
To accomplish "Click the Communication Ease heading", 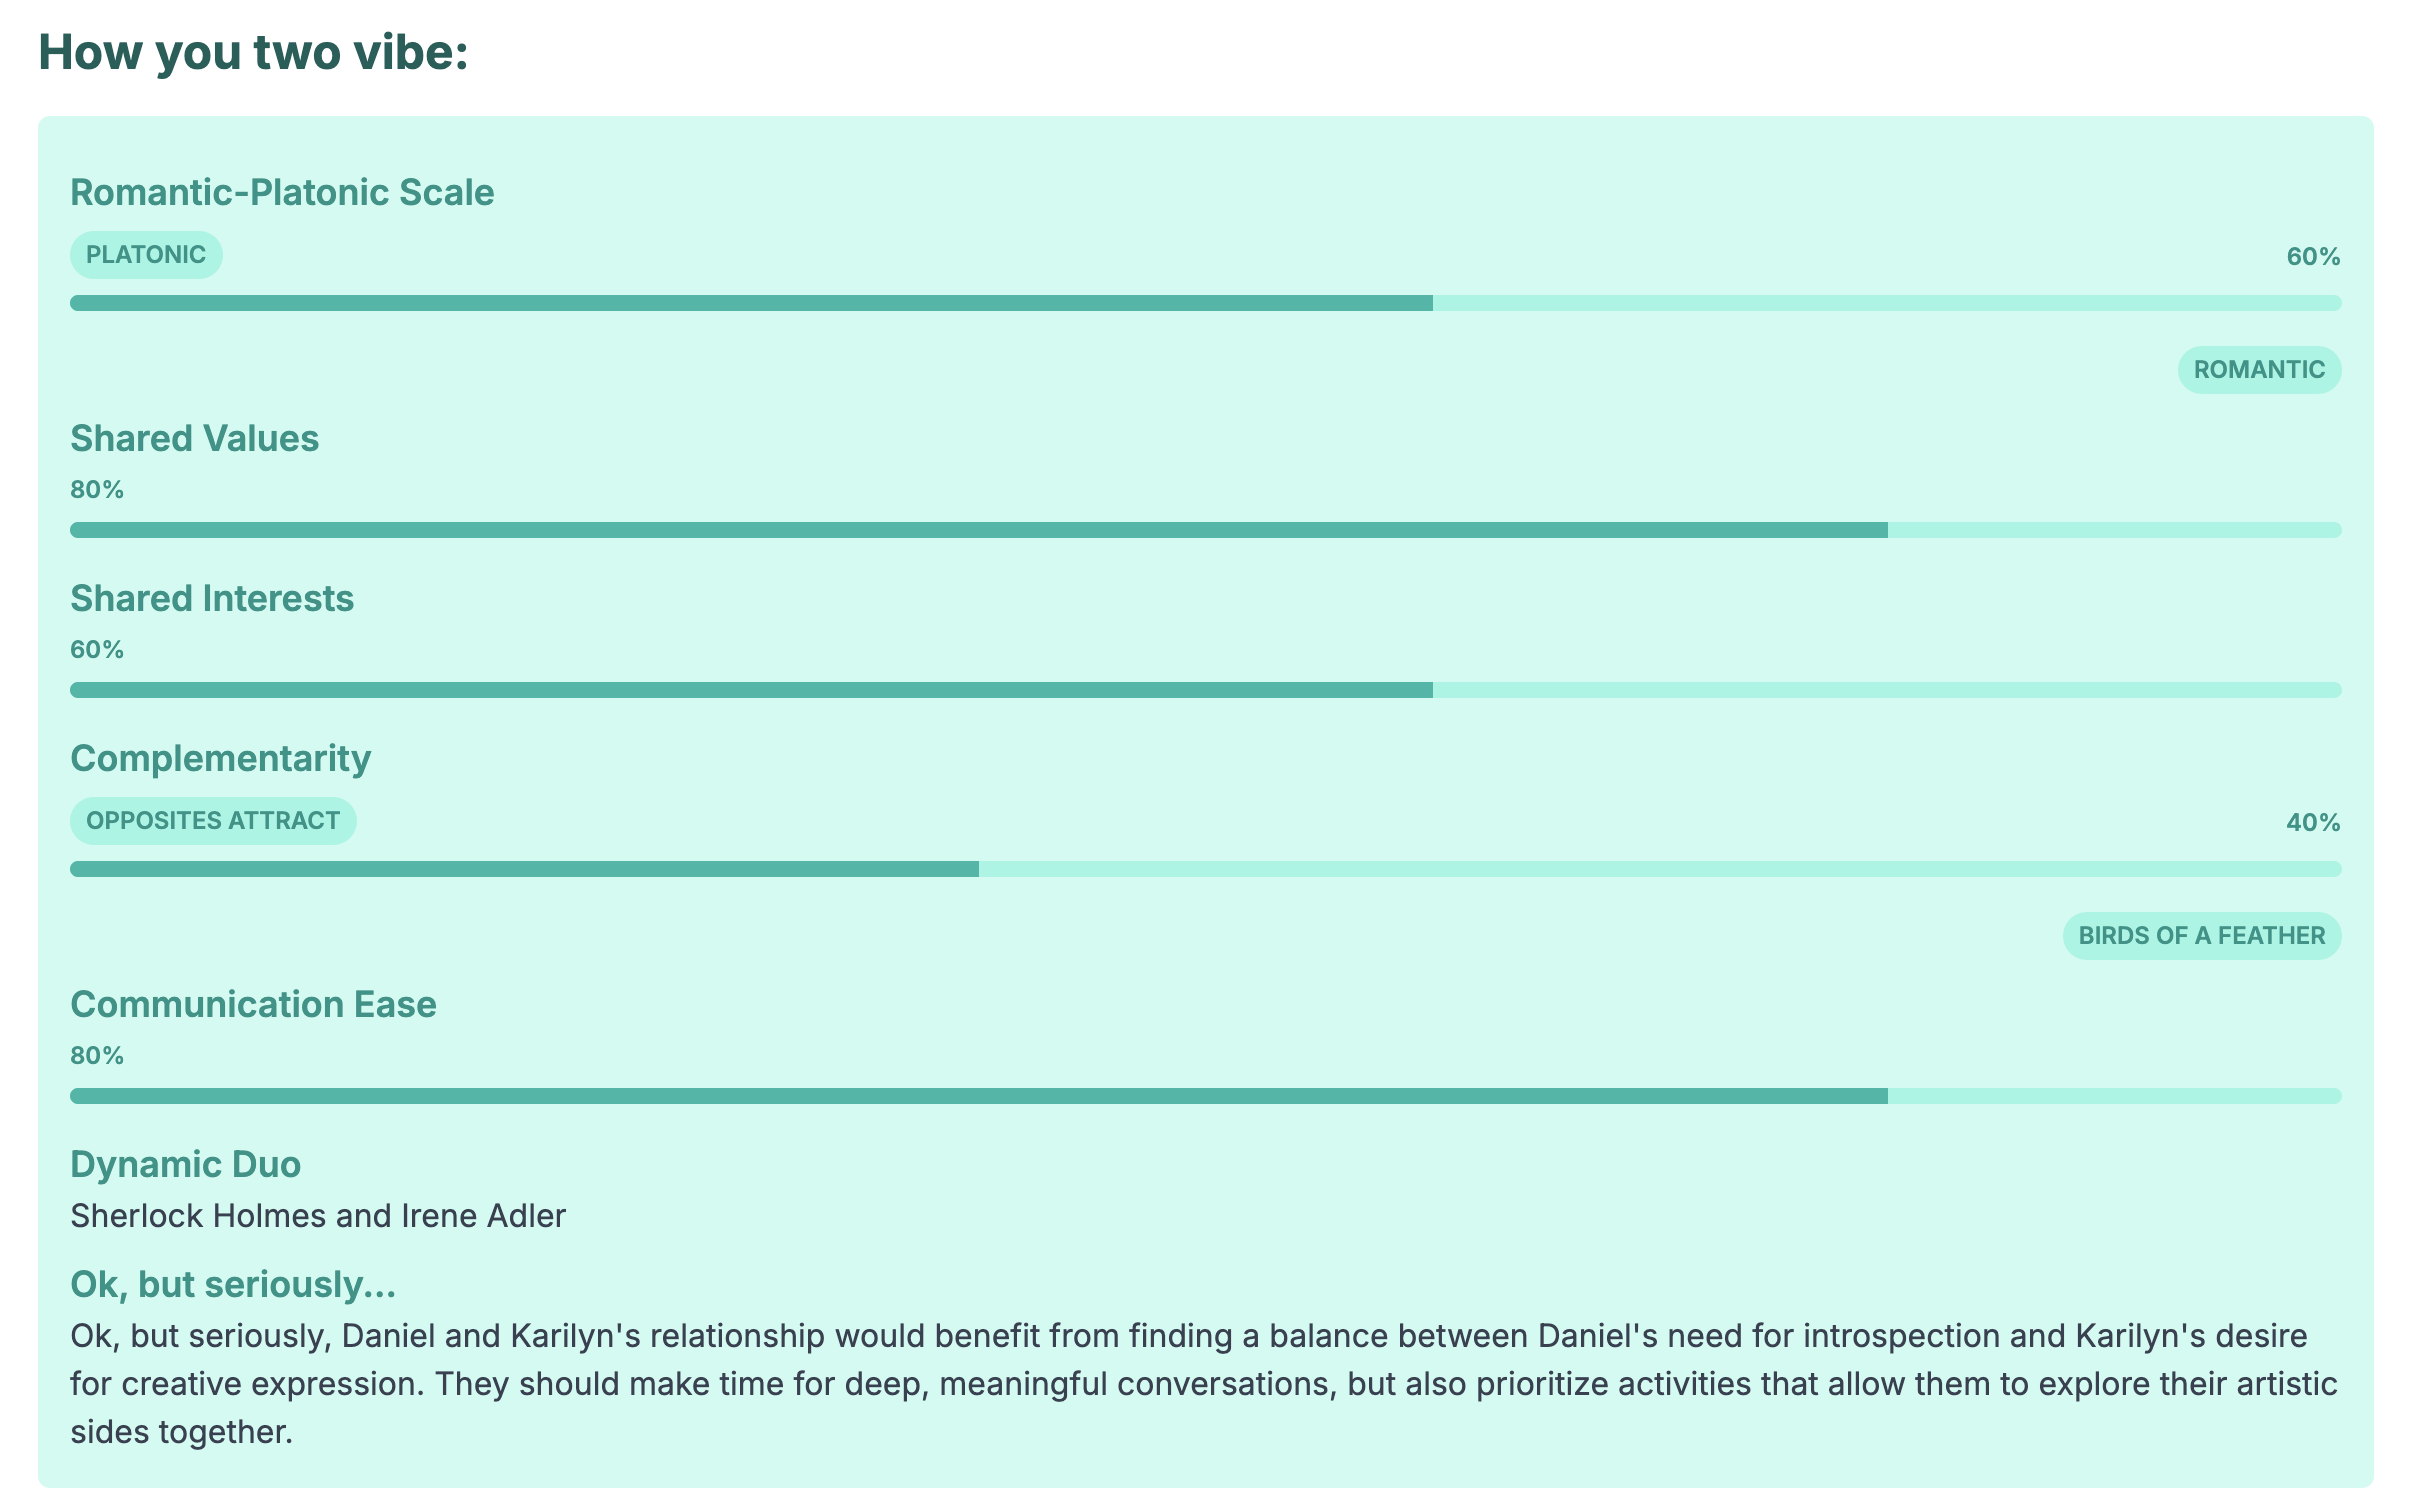I will pos(253,1004).
